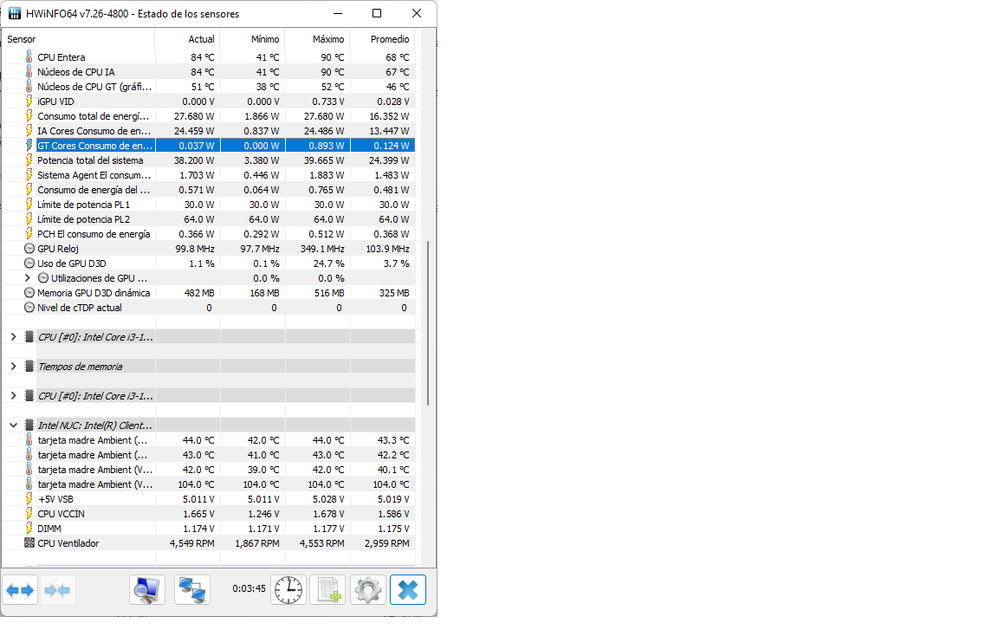The image size is (998, 624).
Task: Click the Máximo column header
Action: click(x=317, y=39)
